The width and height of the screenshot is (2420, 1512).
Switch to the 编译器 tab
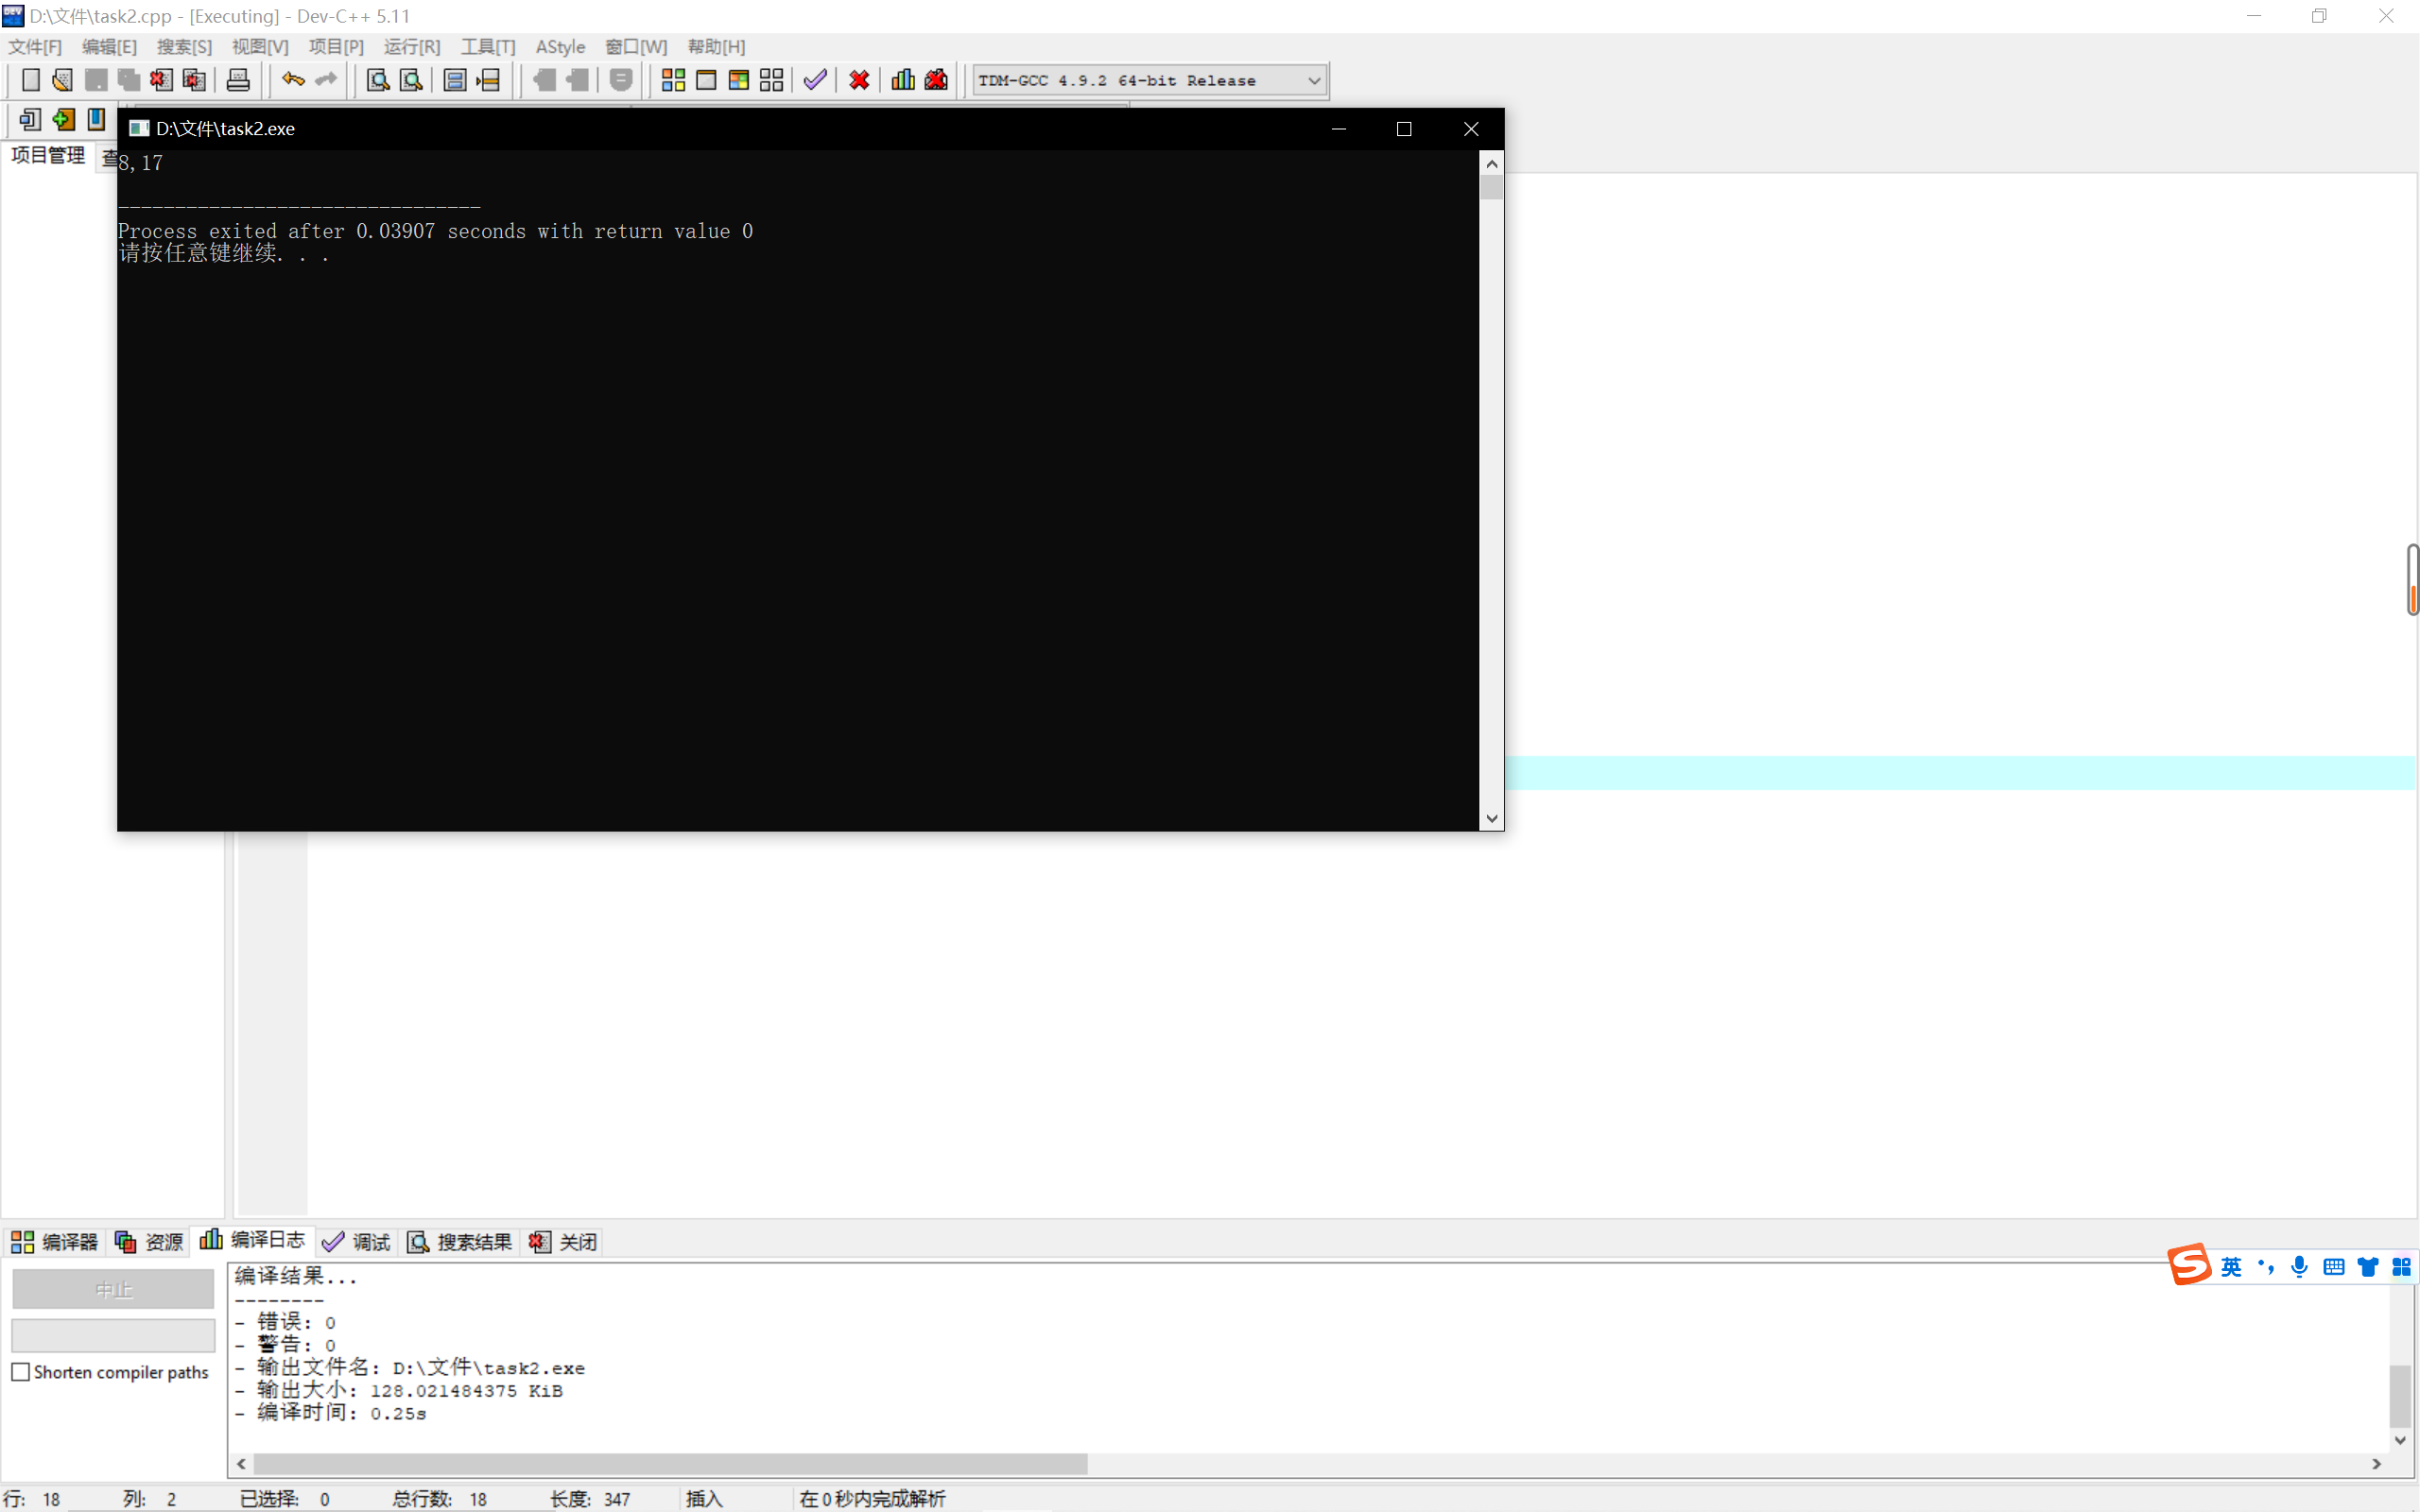(55, 1242)
